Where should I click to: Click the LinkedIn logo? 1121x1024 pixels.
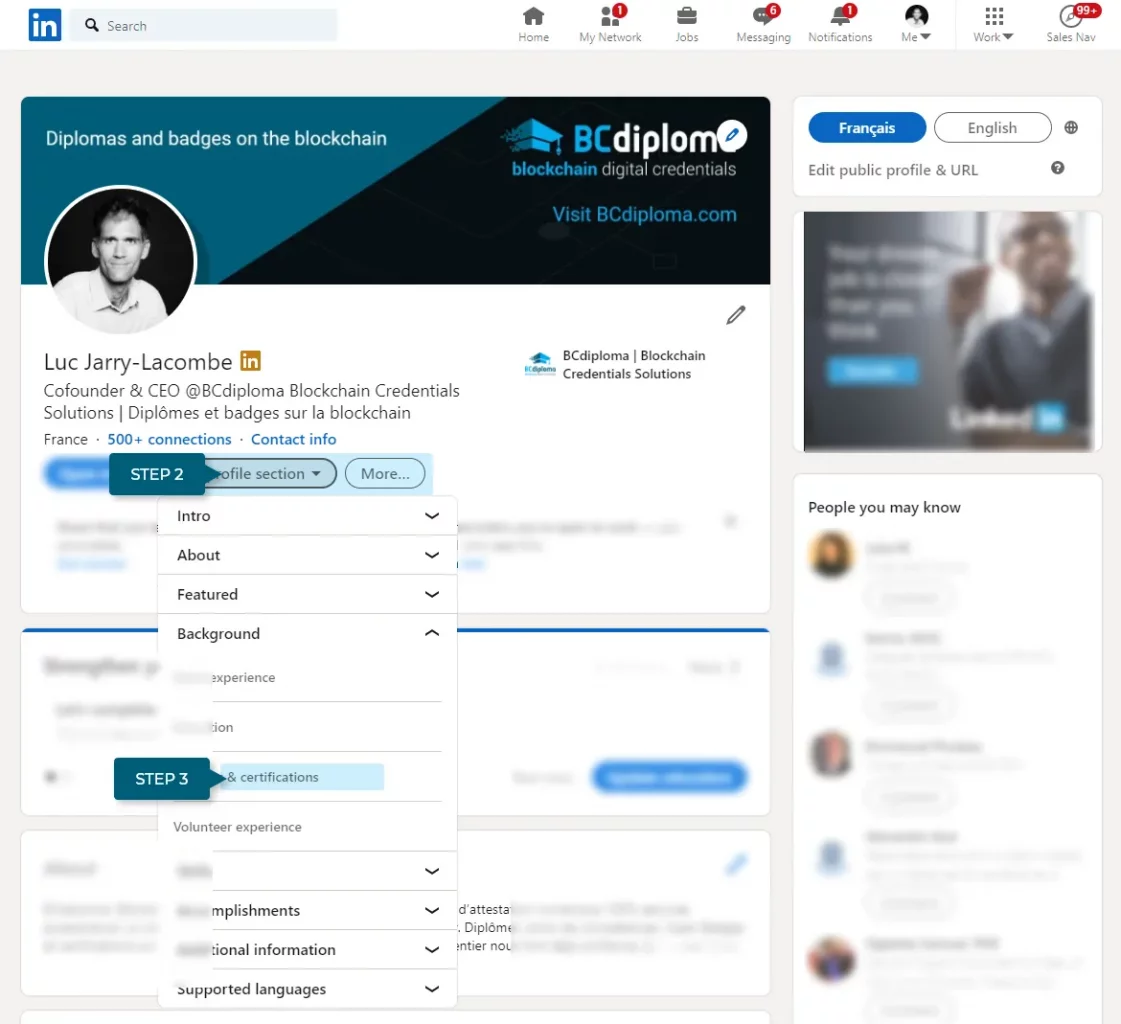(x=44, y=25)
